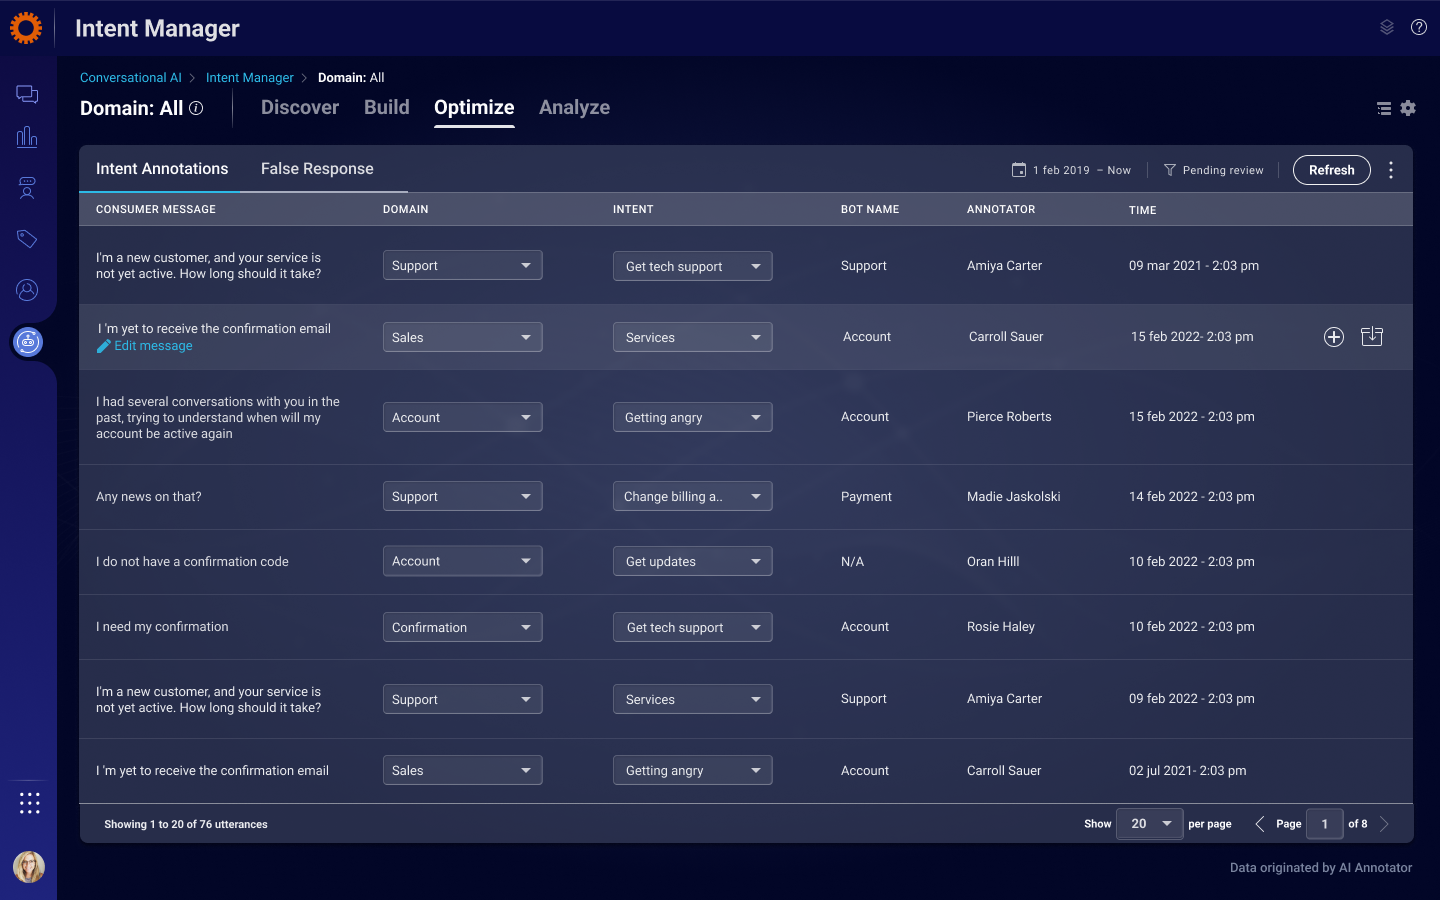Click the page number input field

[x=1325, y=824]
